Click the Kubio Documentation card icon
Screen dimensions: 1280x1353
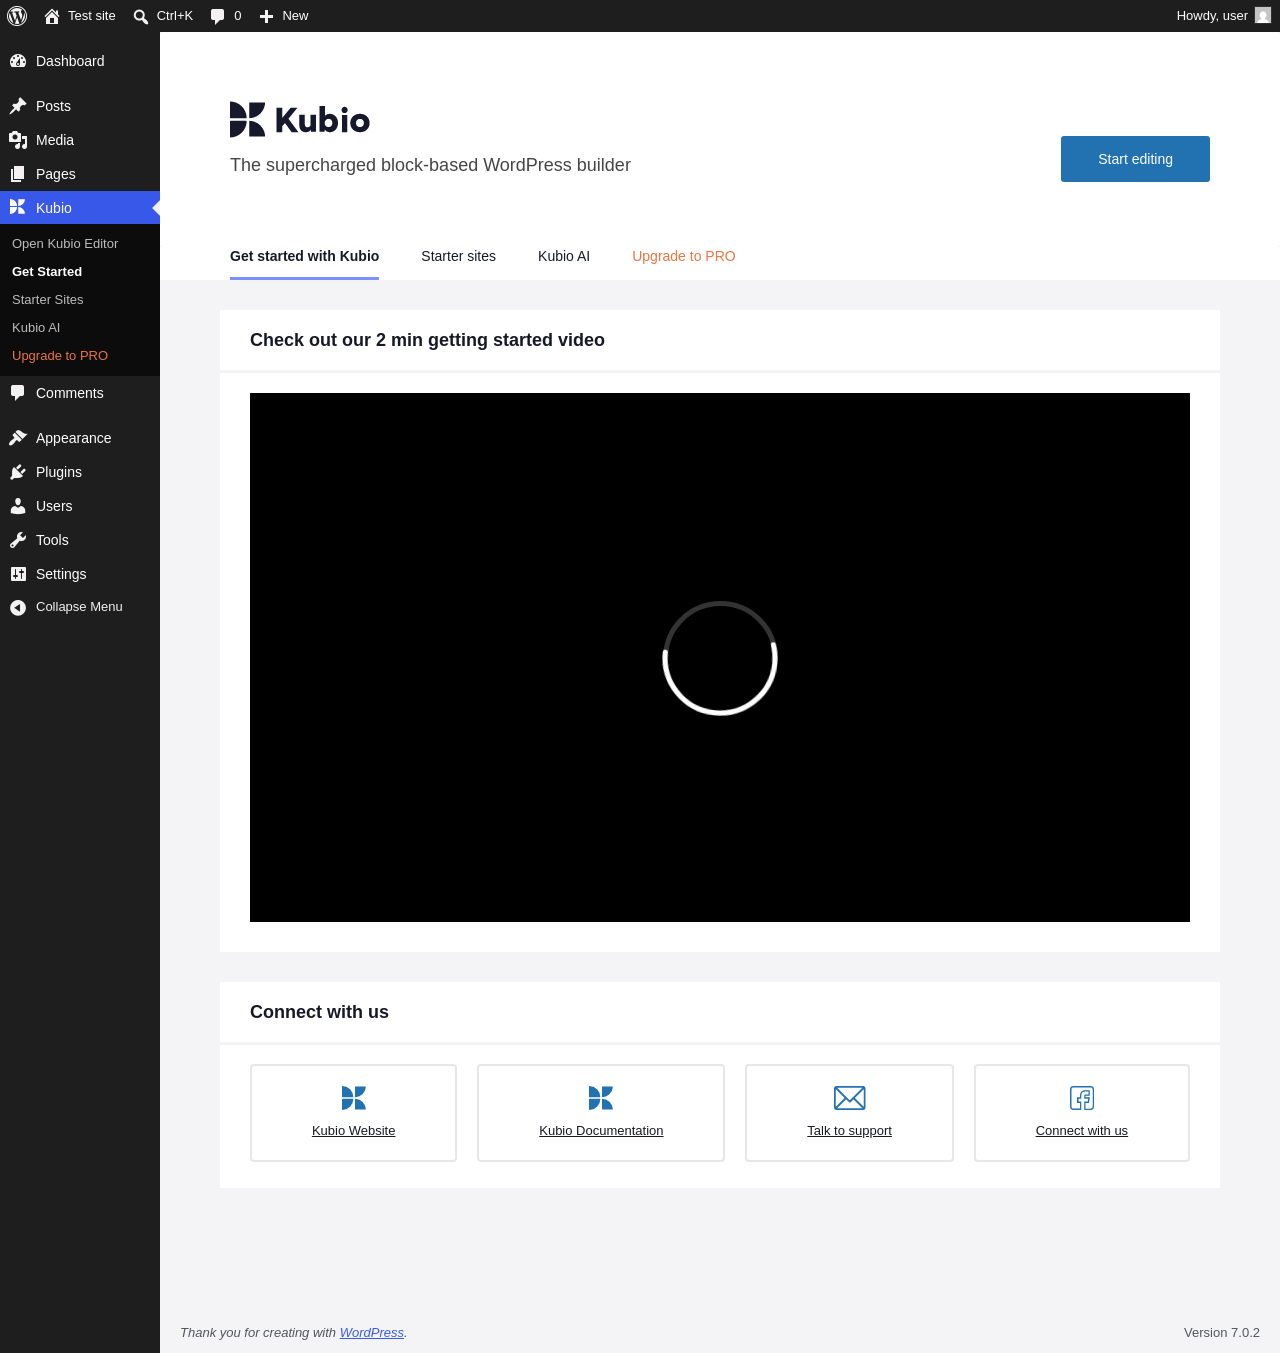(x=601, y=1098)
